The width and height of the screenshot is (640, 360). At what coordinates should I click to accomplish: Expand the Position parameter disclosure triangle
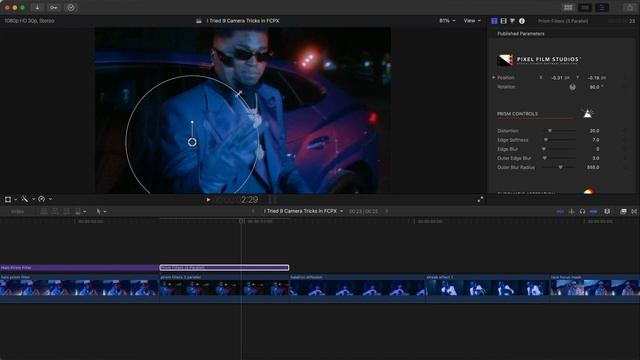point(493,77)
